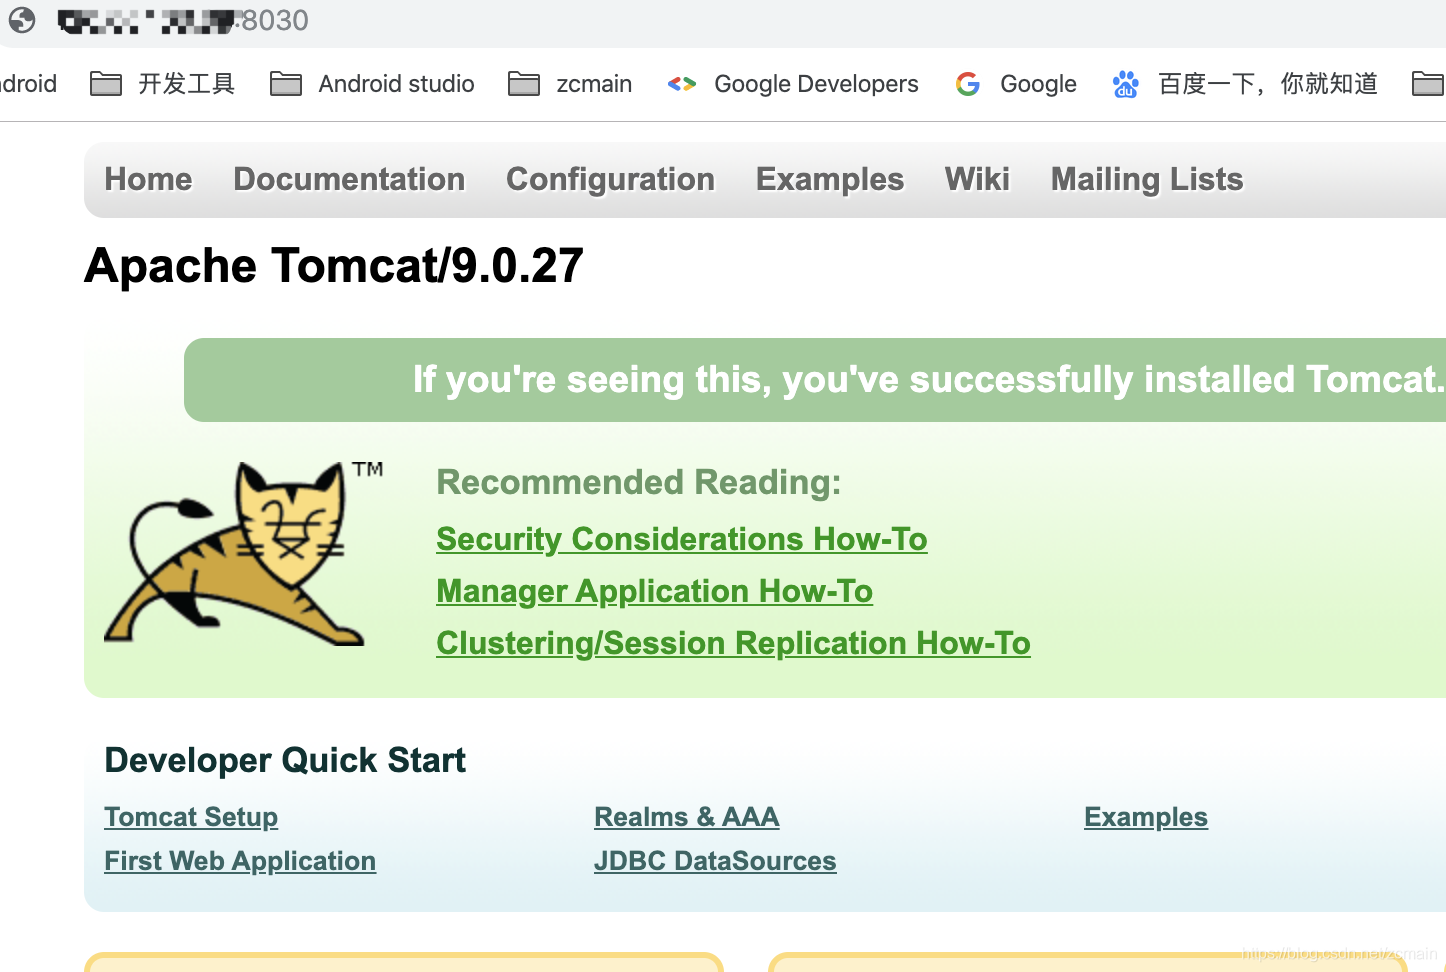
Task: Open the Tomcat Setup link
Action: click(191, 817)
